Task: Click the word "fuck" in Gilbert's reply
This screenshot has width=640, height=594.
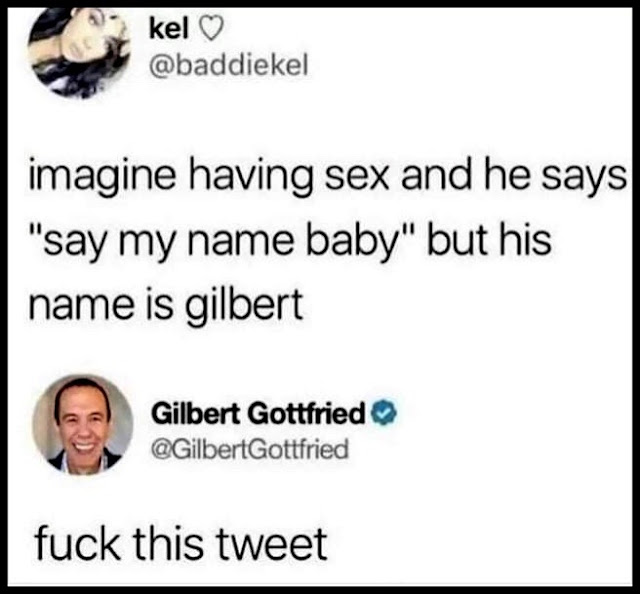Action: [x=77, y=543]
